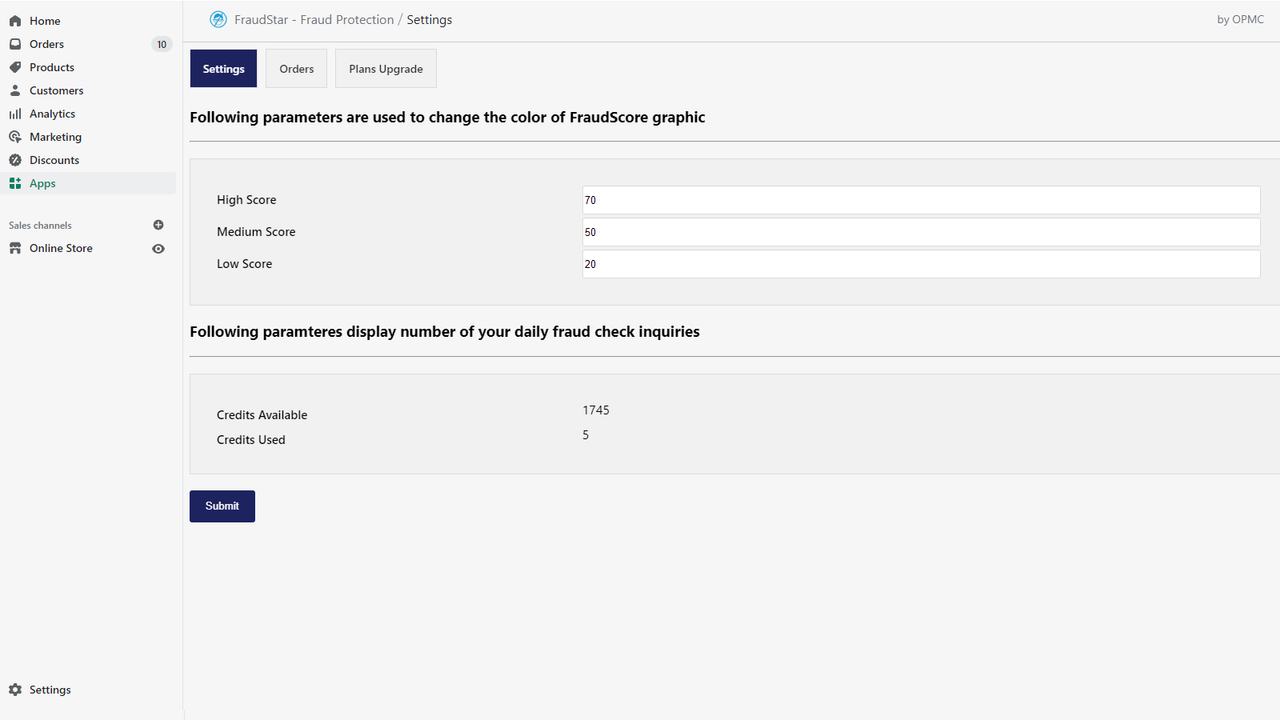
Task: Switch to the Orders tab in FraudStar
Action: [296, 68]
